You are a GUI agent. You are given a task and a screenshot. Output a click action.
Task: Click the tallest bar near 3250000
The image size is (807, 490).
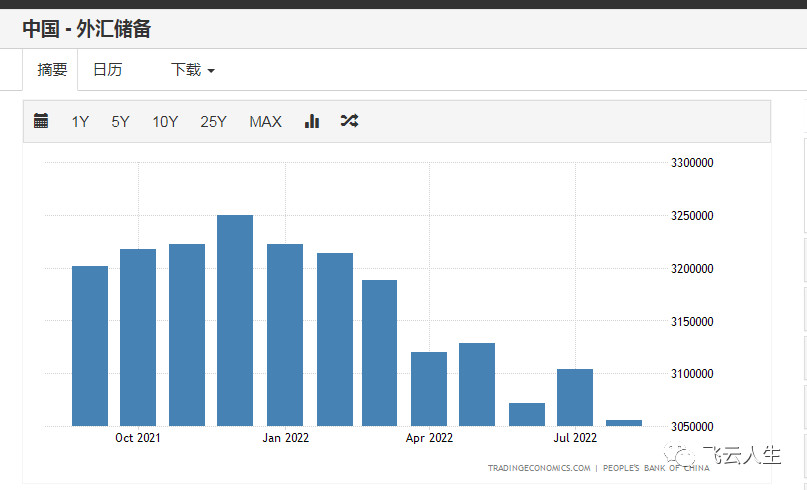pyautogui.click(x=235, y=321)
